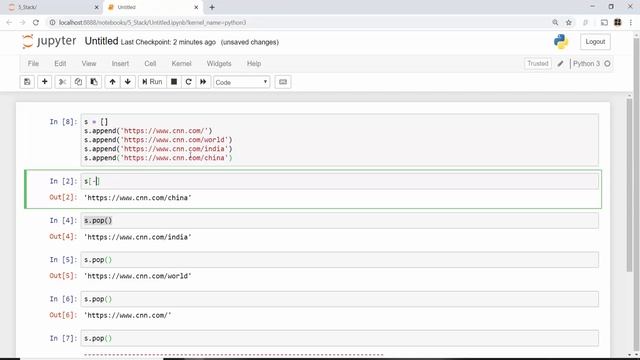This screenshot has height=360, width=640.
Task: Bookmark this page with star icon
Action: 569,22
